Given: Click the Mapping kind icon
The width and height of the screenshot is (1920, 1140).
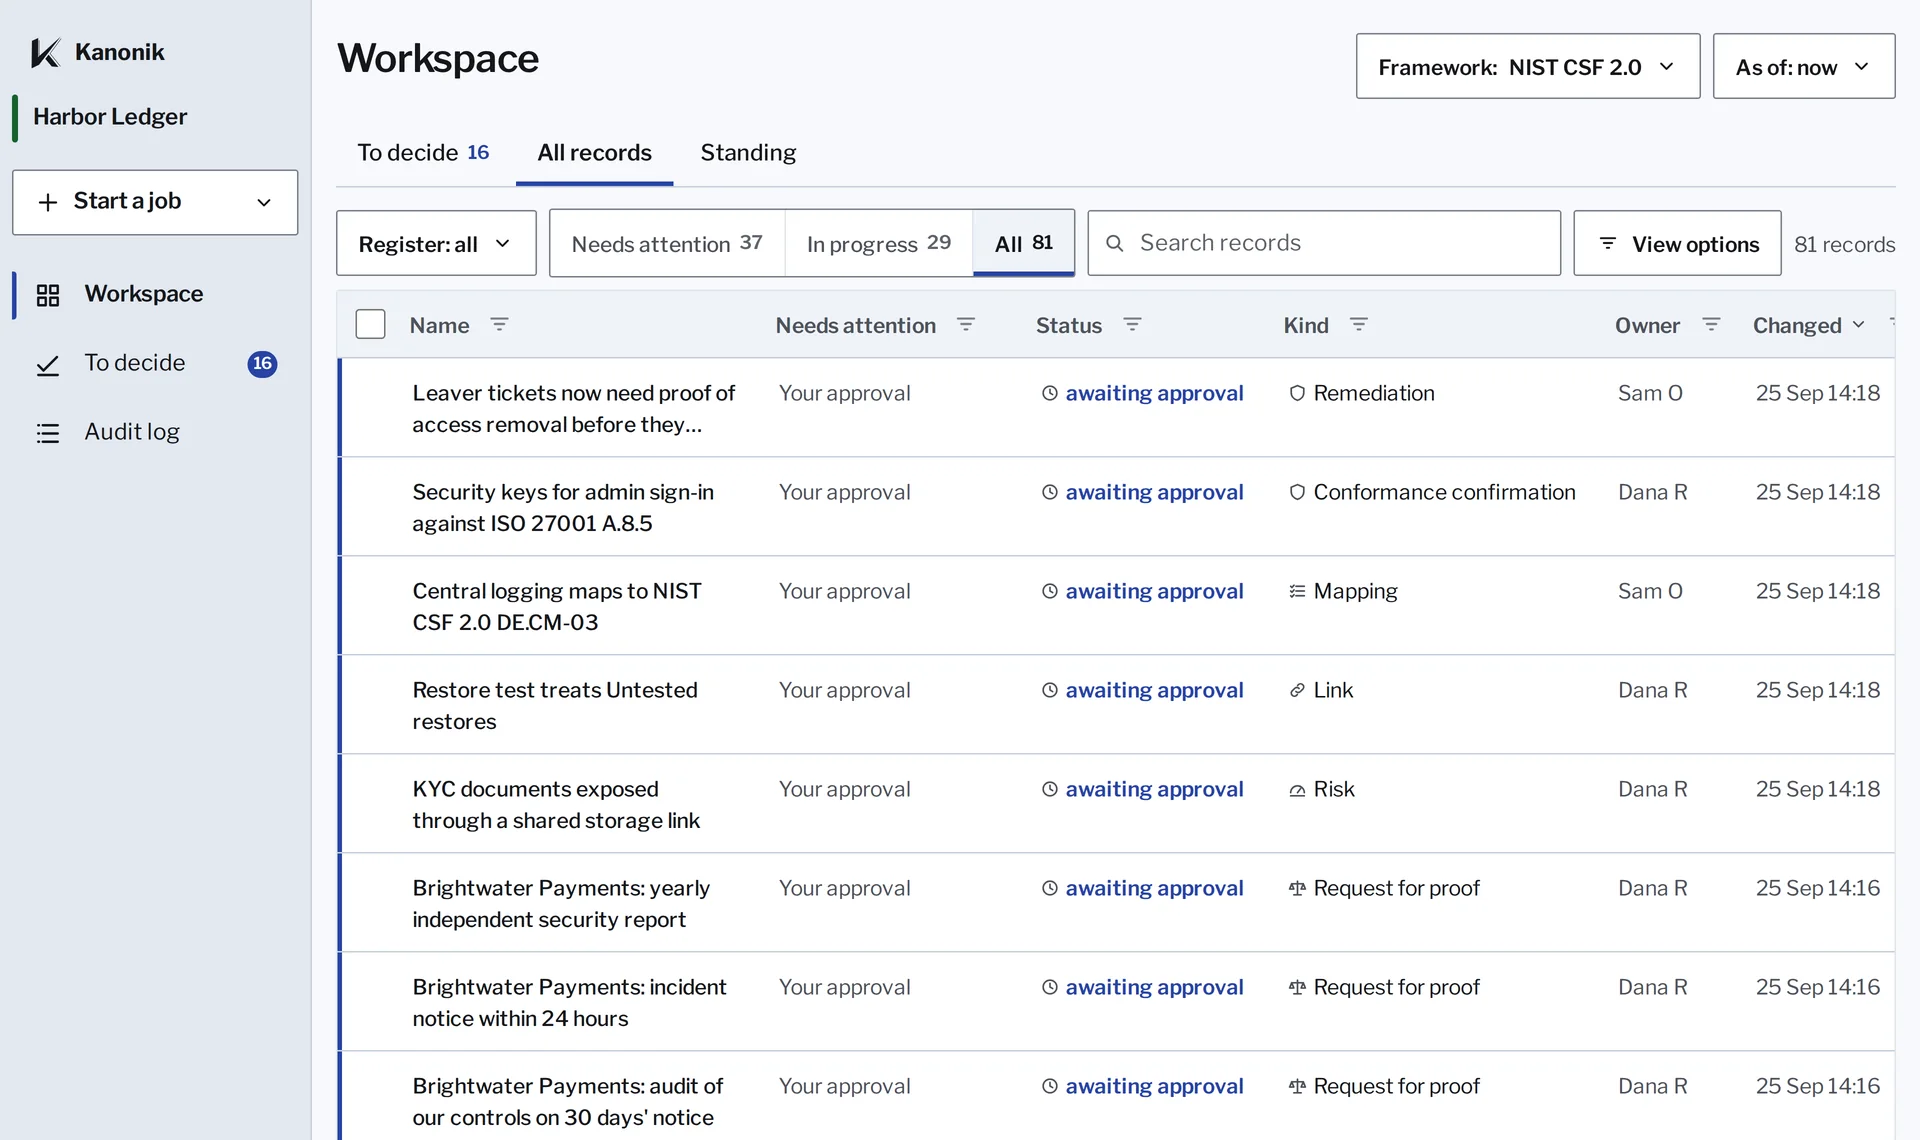Looking at the screenshot, I should pos(1297,591).
